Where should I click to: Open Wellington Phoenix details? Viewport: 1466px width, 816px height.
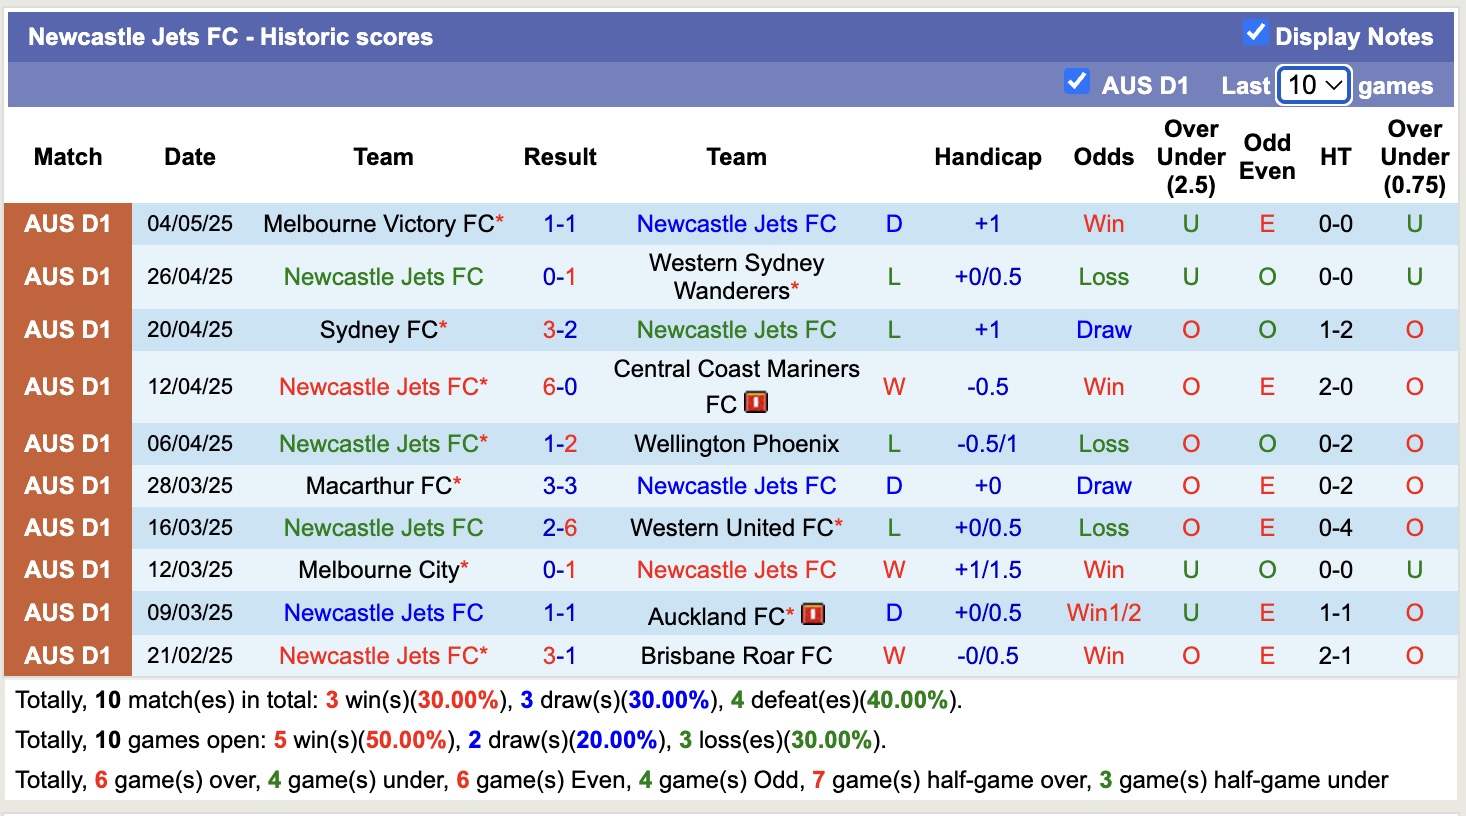coord(736,443)
